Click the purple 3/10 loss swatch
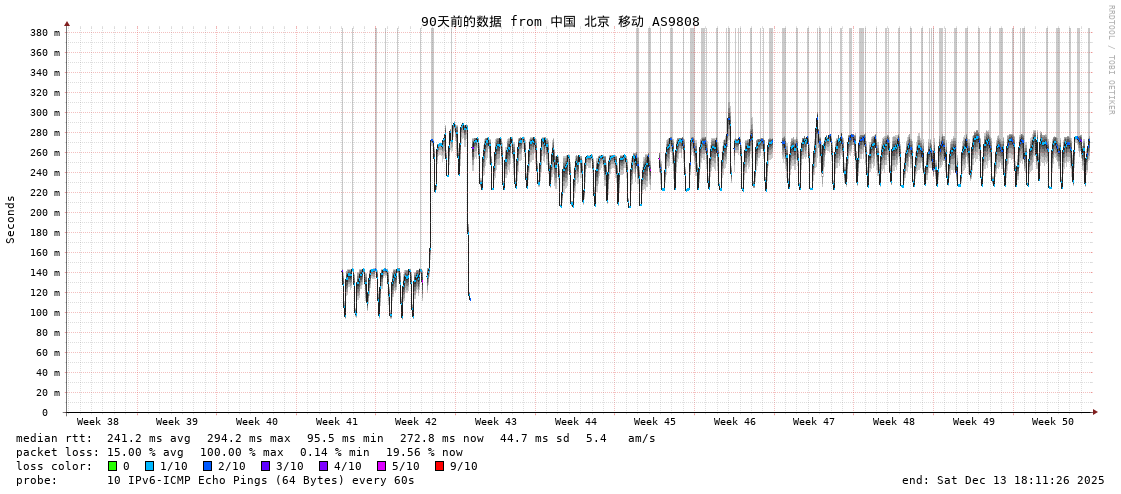This screenshot has height=494, width=1121. 265,466
